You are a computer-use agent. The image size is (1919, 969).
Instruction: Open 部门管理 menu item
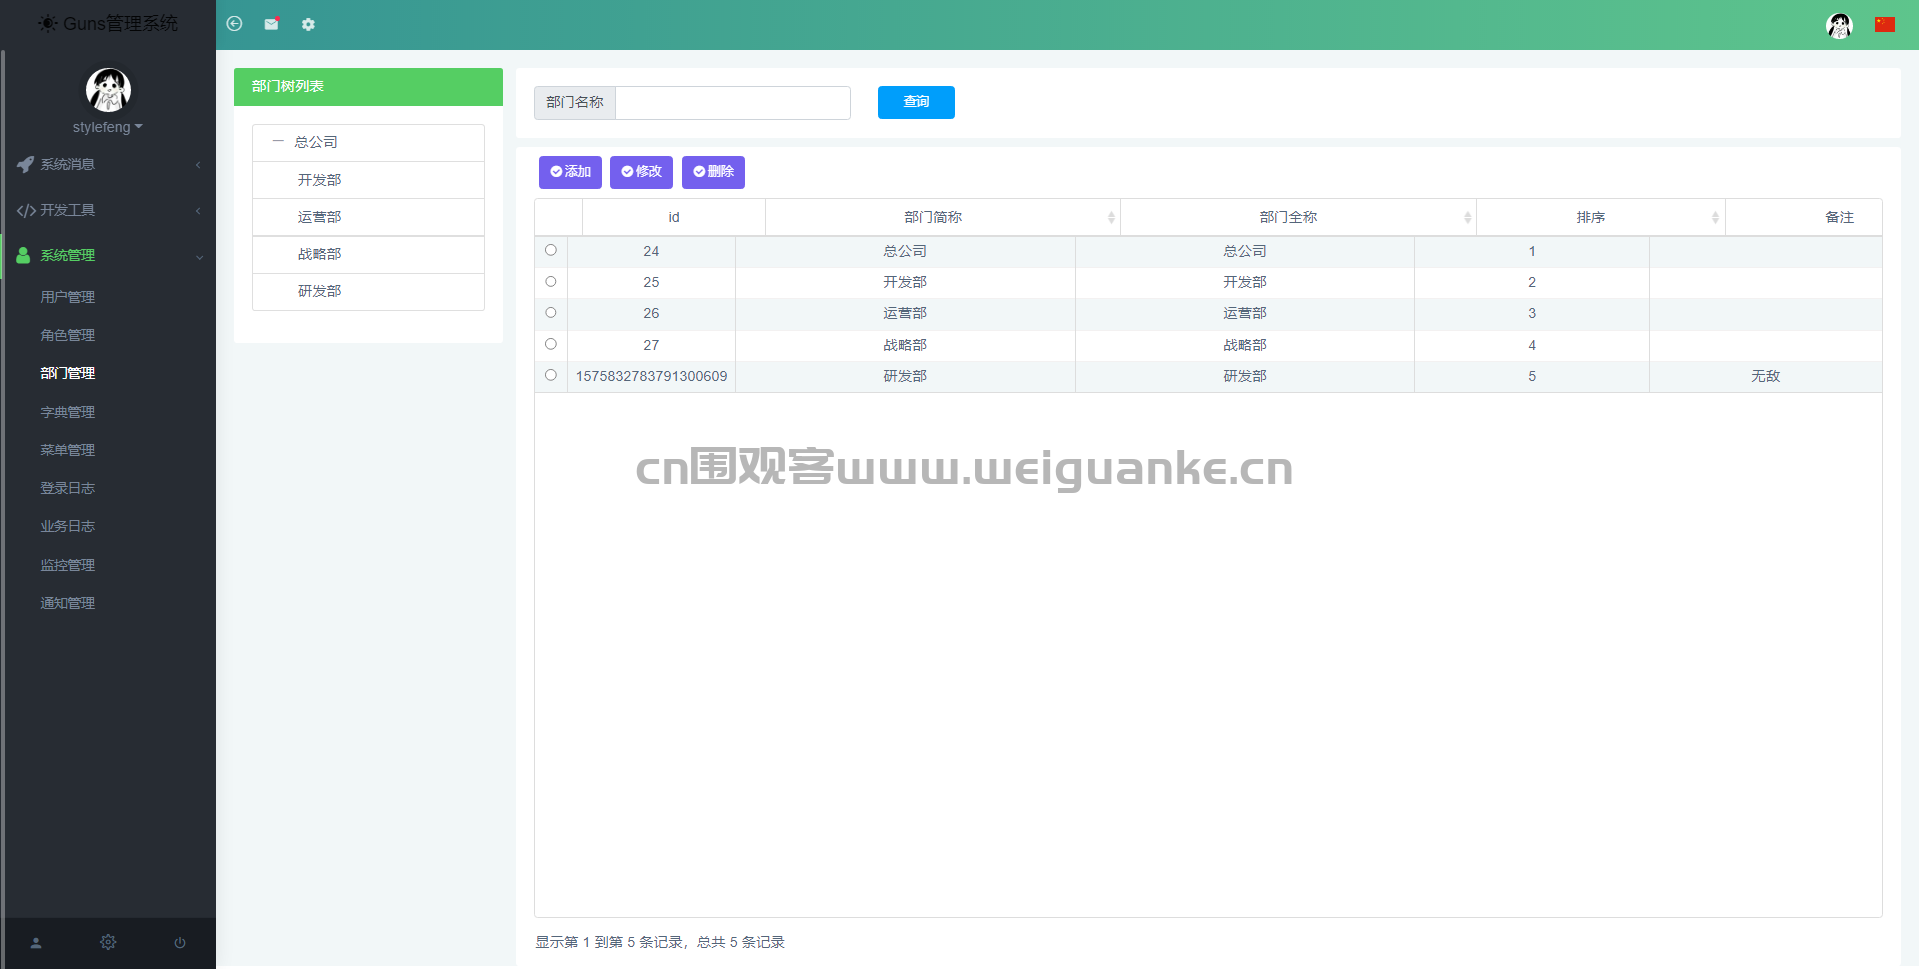[x=68, y=373]
